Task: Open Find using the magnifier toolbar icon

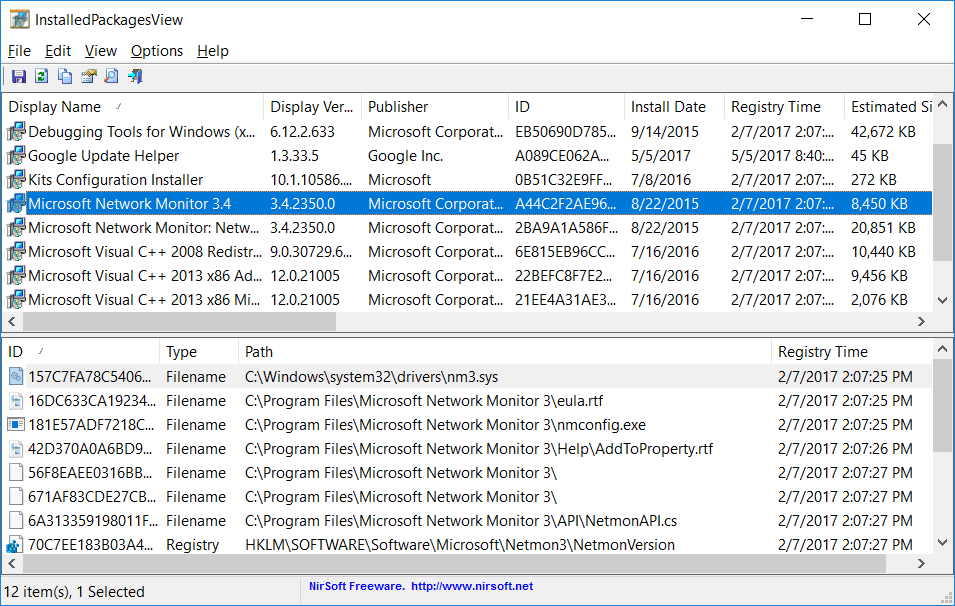Action: click(x=110, y=76)
